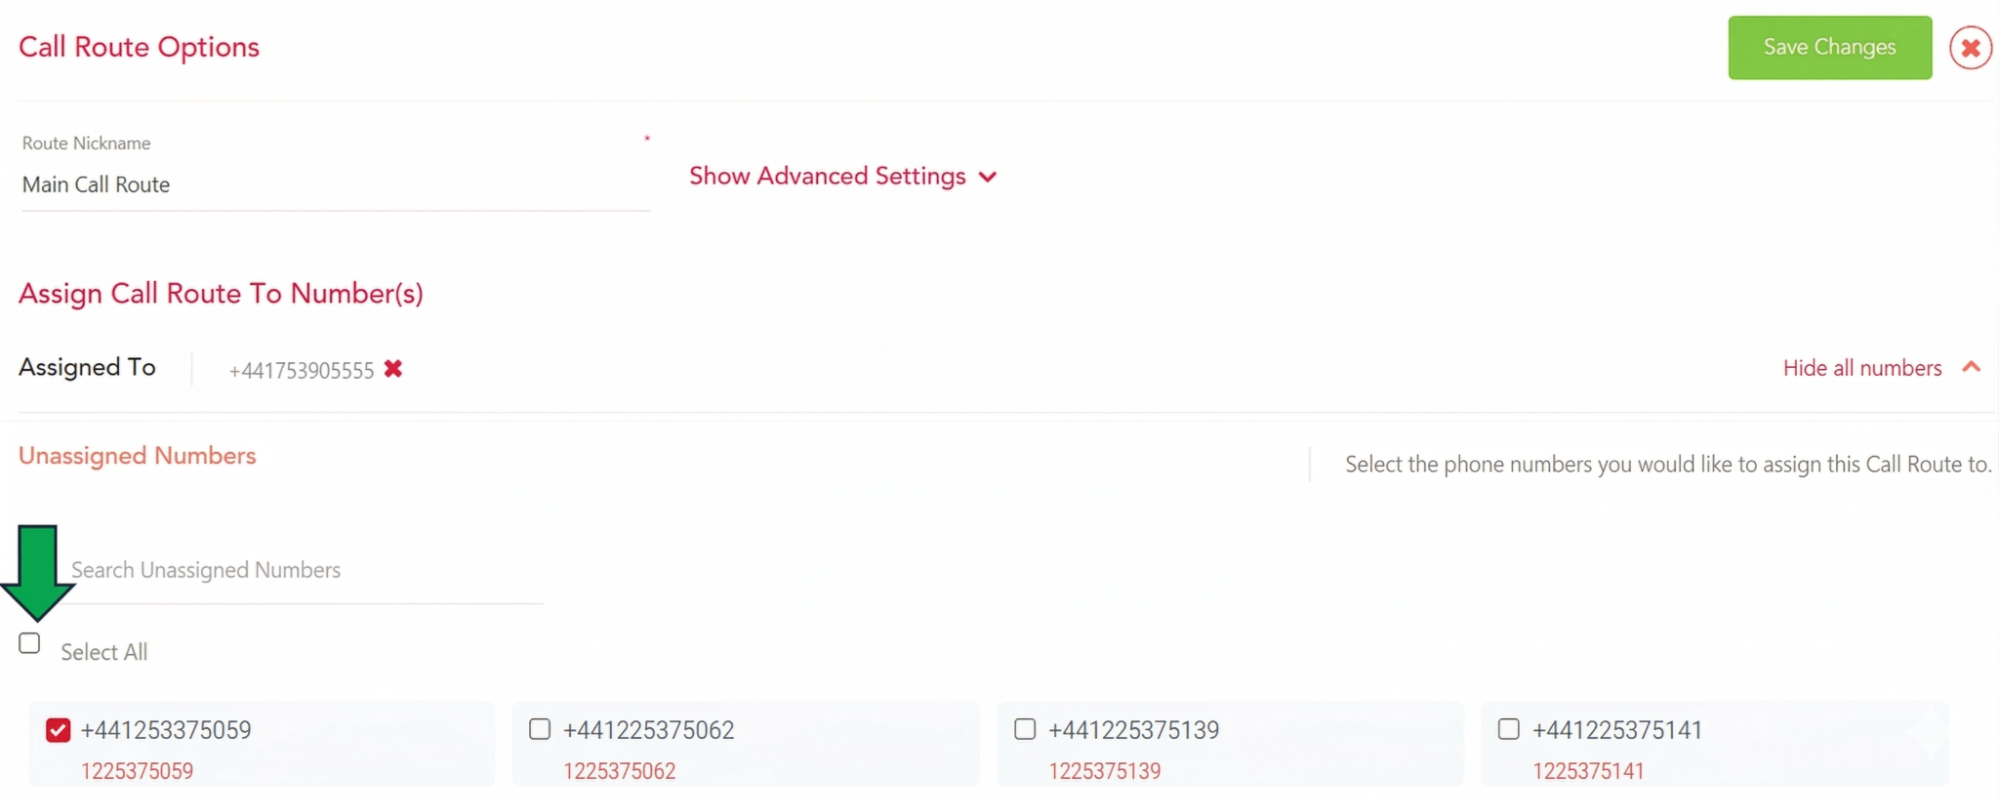This screenshot has height=801, width=1999.
Task: Remove assigned number +441753905555
Action: pyautogui.click(x=393, y=369)
